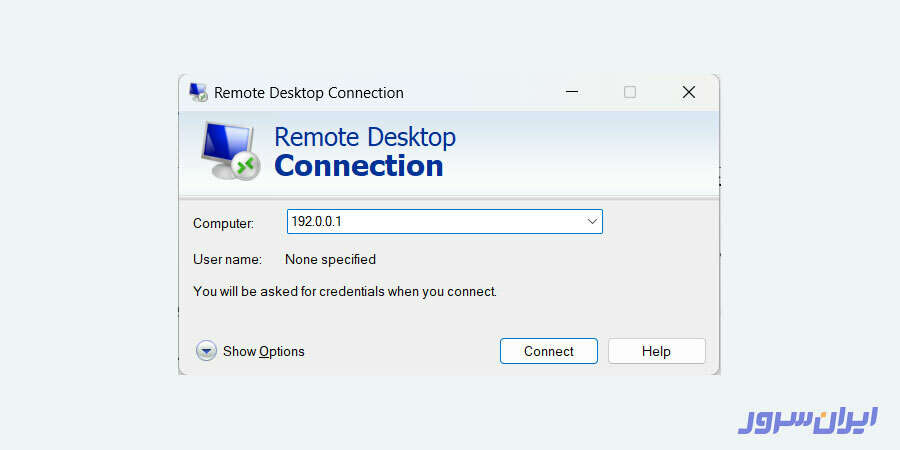The height and width of the screenshot is (450, 900).
Task: Click the credentials notice text
Action: [x=344, y=292]
